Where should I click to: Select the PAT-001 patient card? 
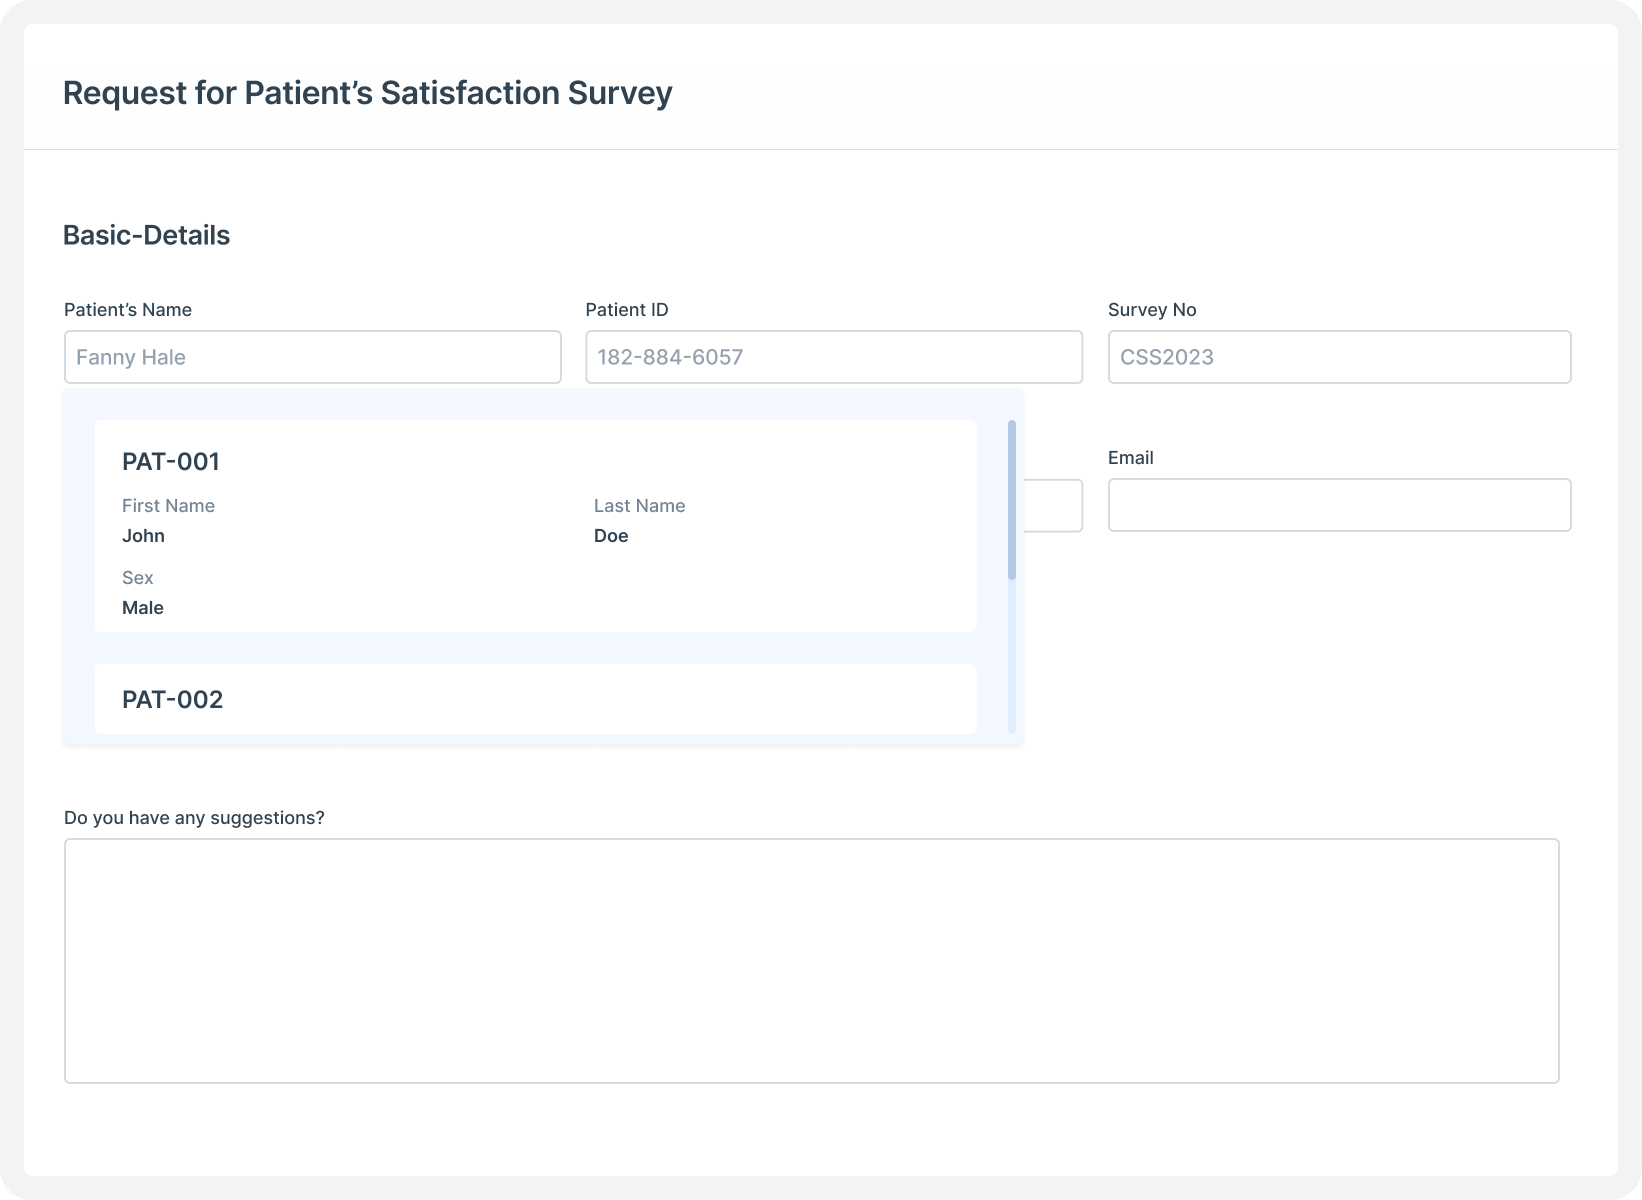(x=536, y=526)
